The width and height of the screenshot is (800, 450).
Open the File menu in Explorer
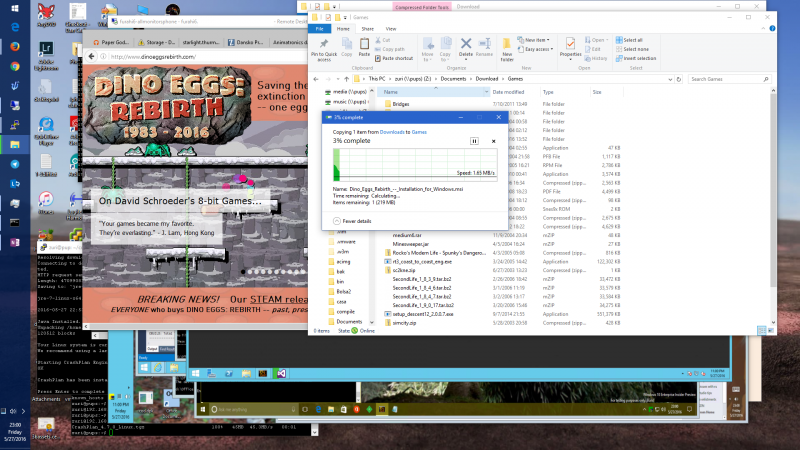320,29
